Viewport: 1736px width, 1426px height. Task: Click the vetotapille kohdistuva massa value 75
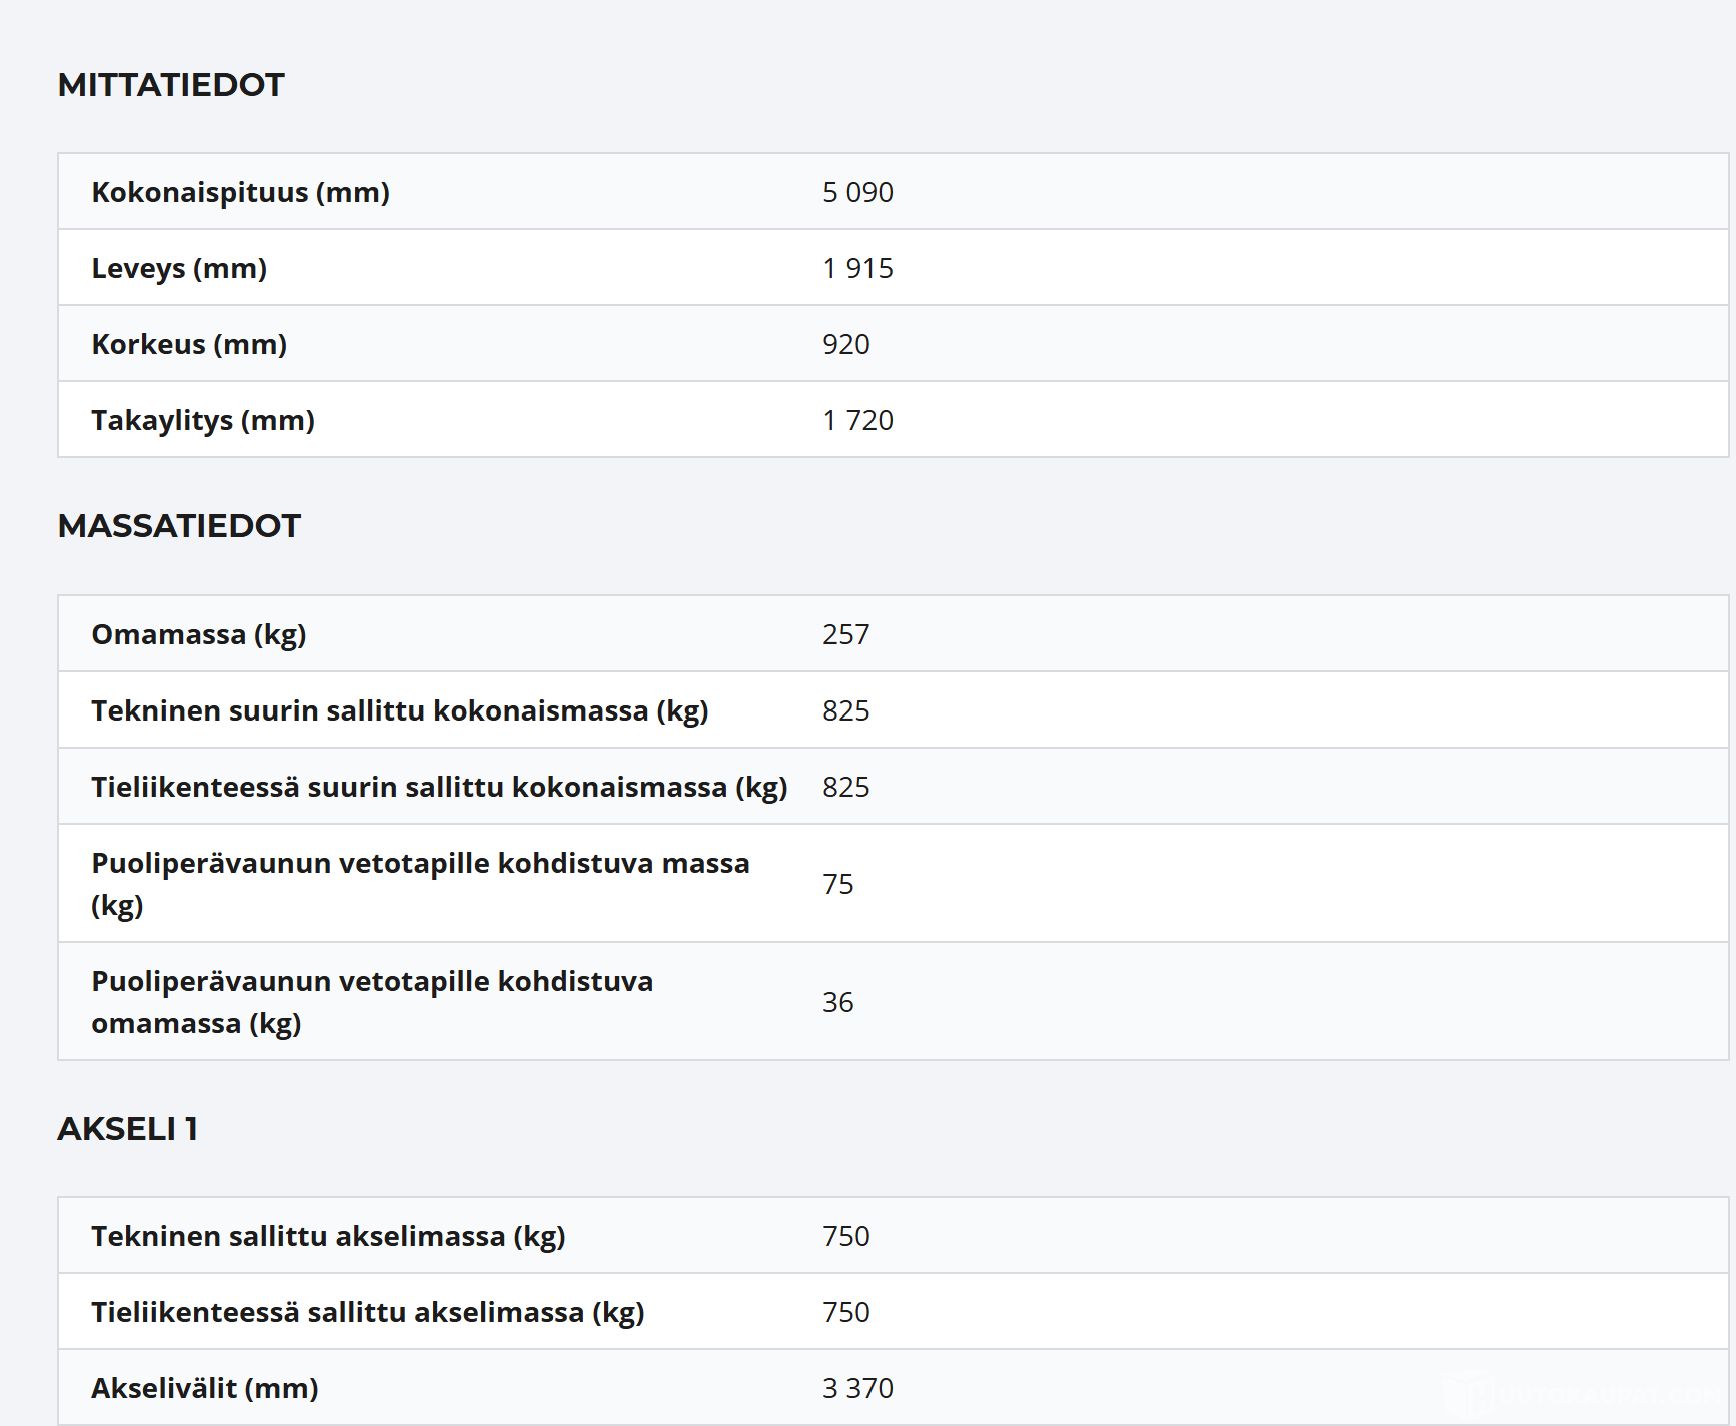[837, 884]
